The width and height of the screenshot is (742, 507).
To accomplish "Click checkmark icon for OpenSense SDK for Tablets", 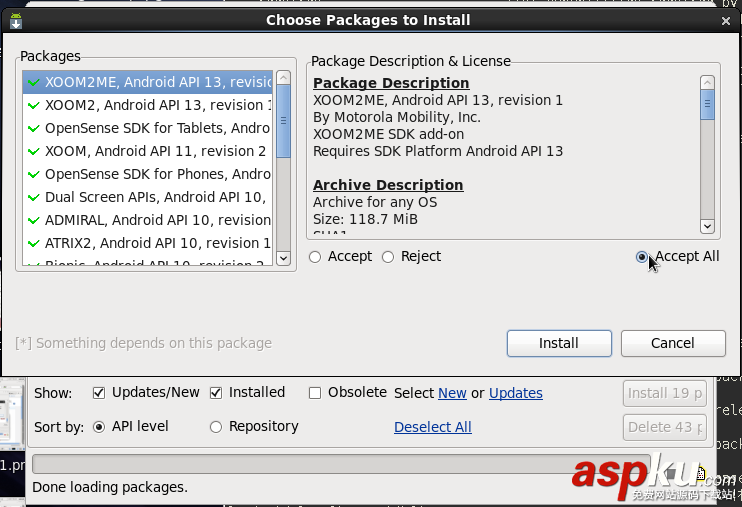I will click(34, 128).
